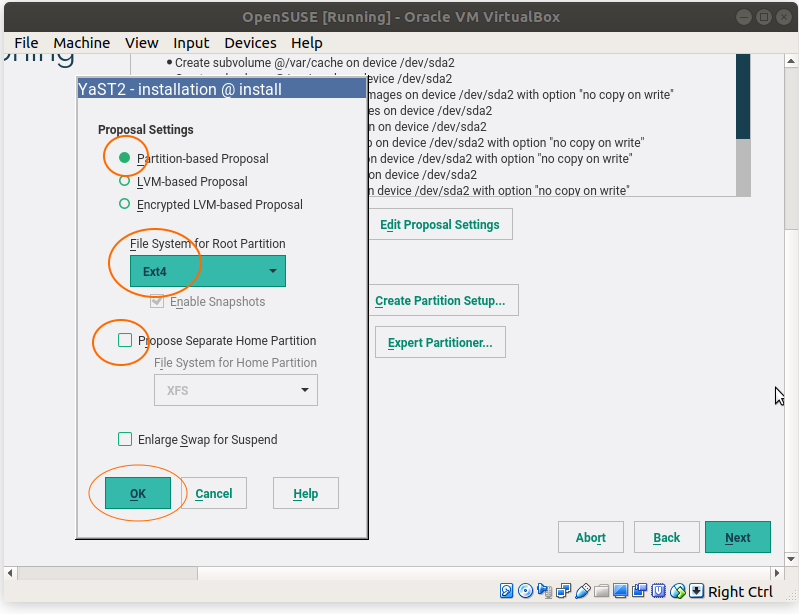Click the shared folders status icon
Screen dimensions: 799x614
coord(602,591)
